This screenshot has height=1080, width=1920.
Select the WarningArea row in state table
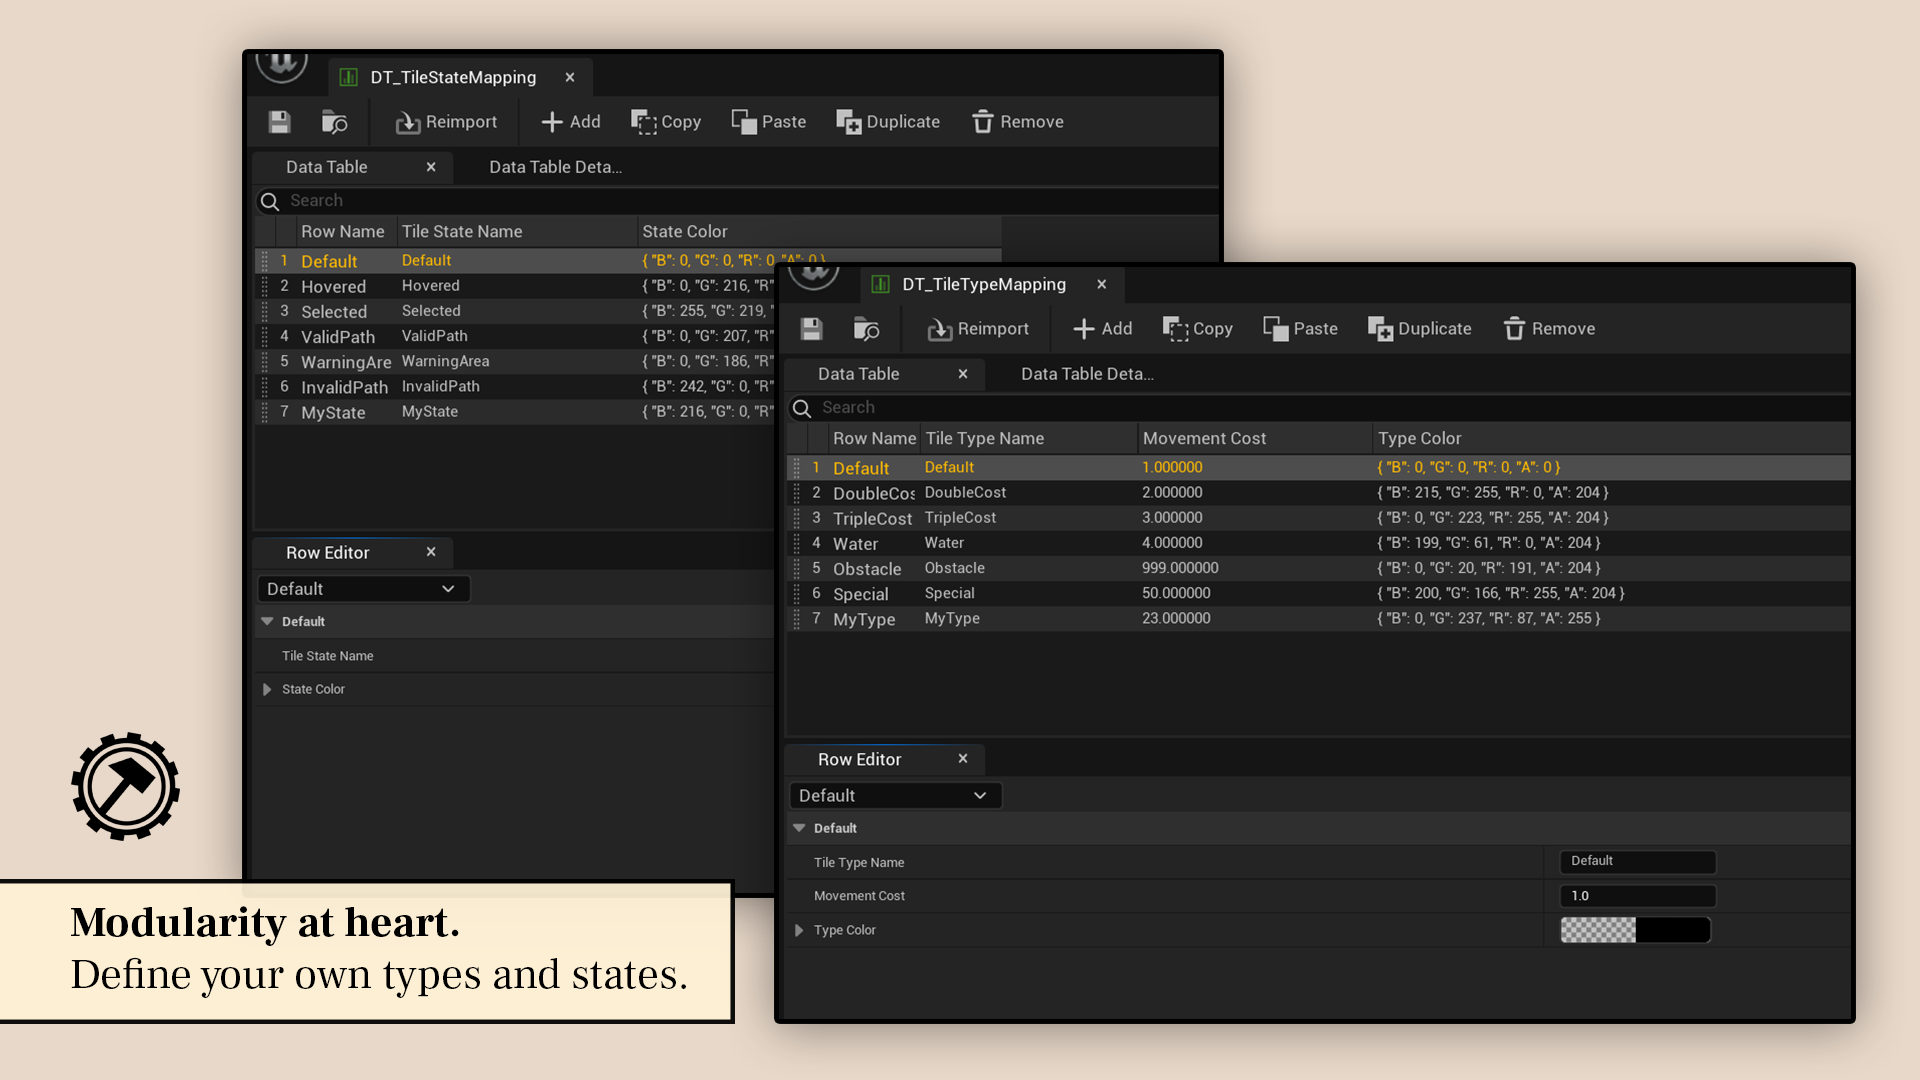pyautogui.click(x=345, y=361)
